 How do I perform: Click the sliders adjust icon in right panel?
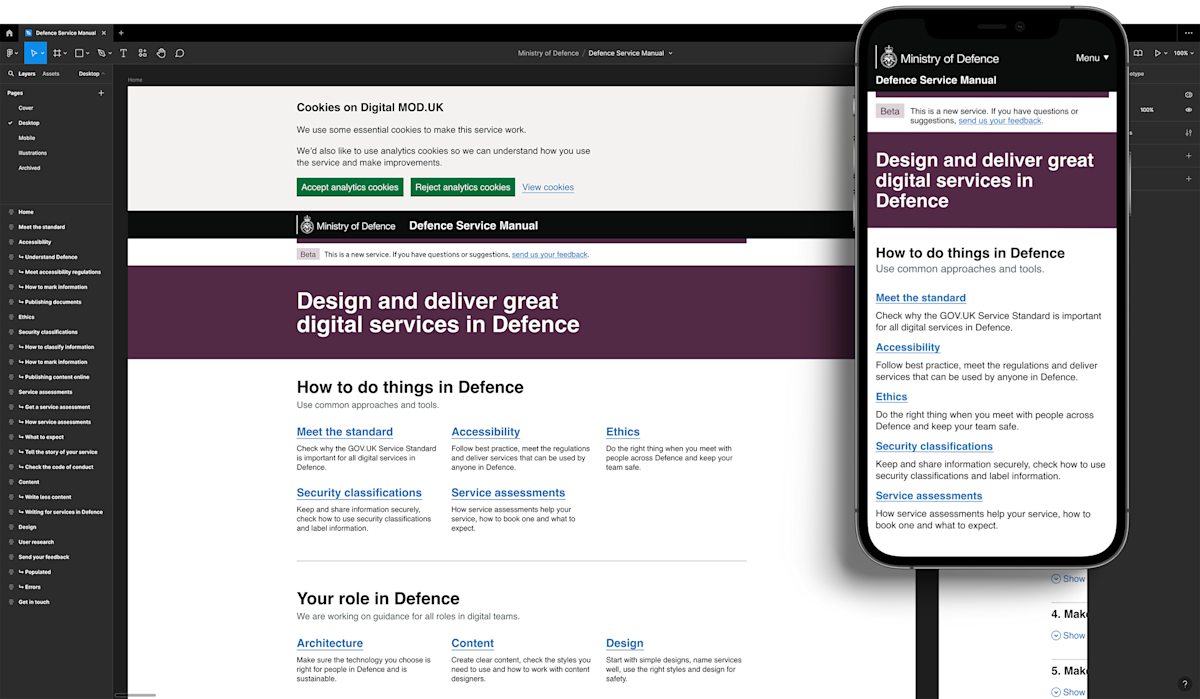pos(1189,133)
